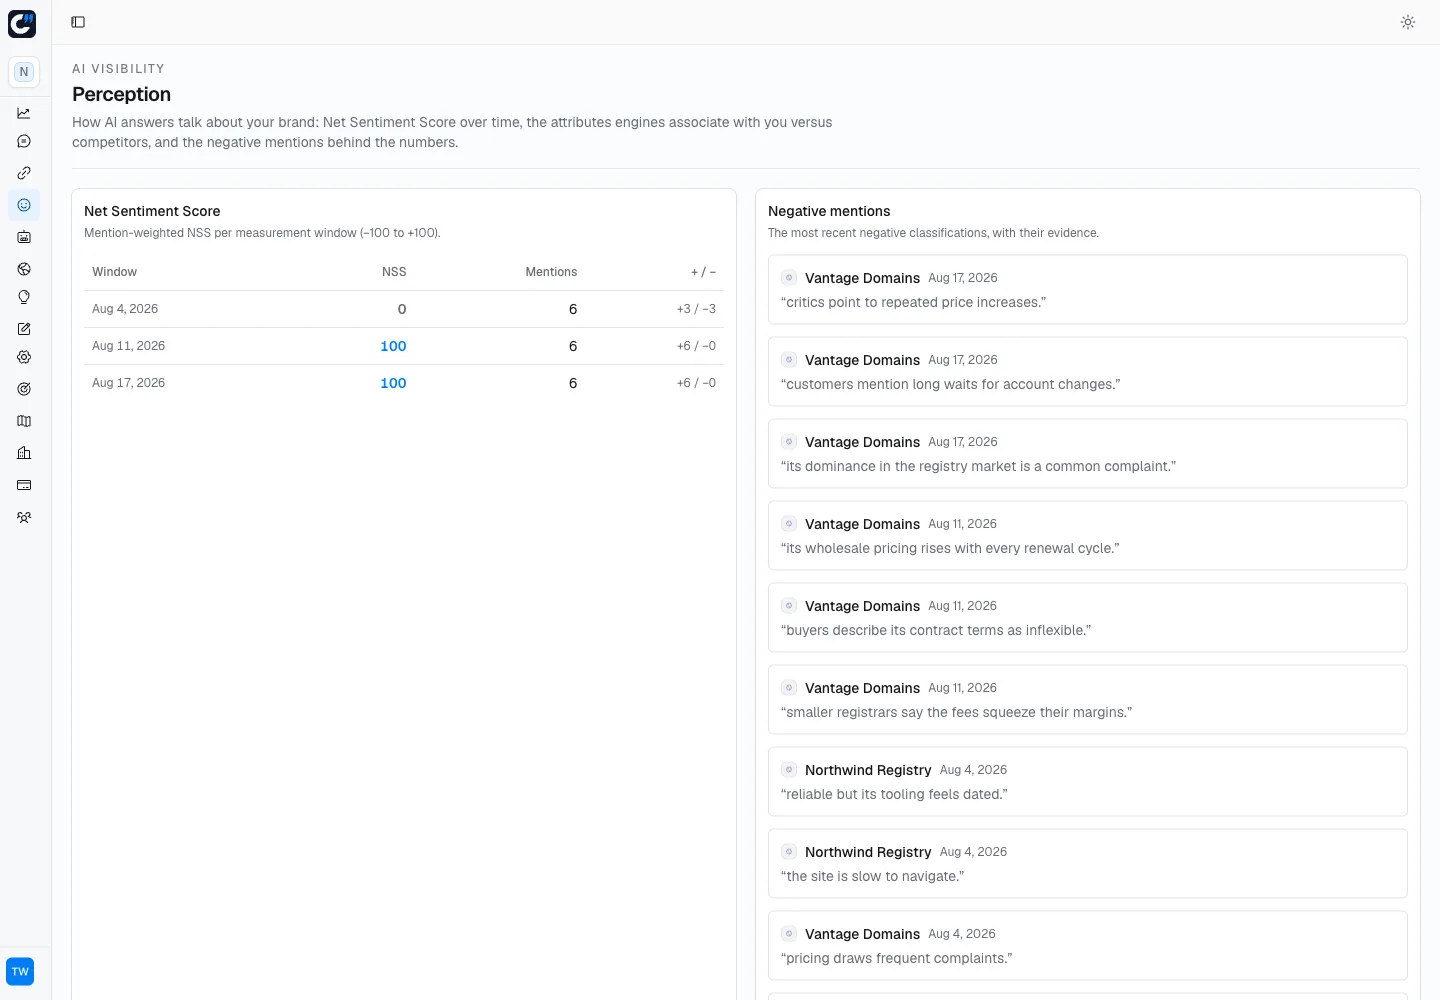Click the 'tooling feels dated' quote
The width and height of the screenshot is (1440, 1000).
(x=894, y=794)
